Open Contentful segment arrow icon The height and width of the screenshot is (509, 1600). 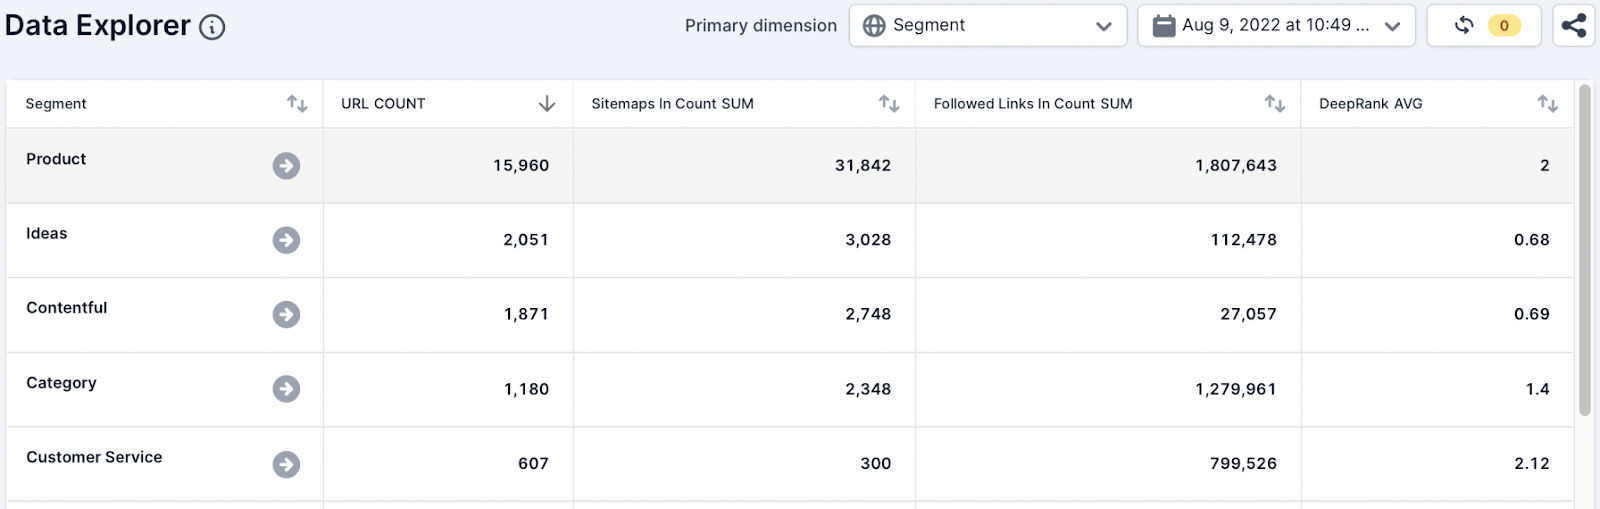(286, 315)
